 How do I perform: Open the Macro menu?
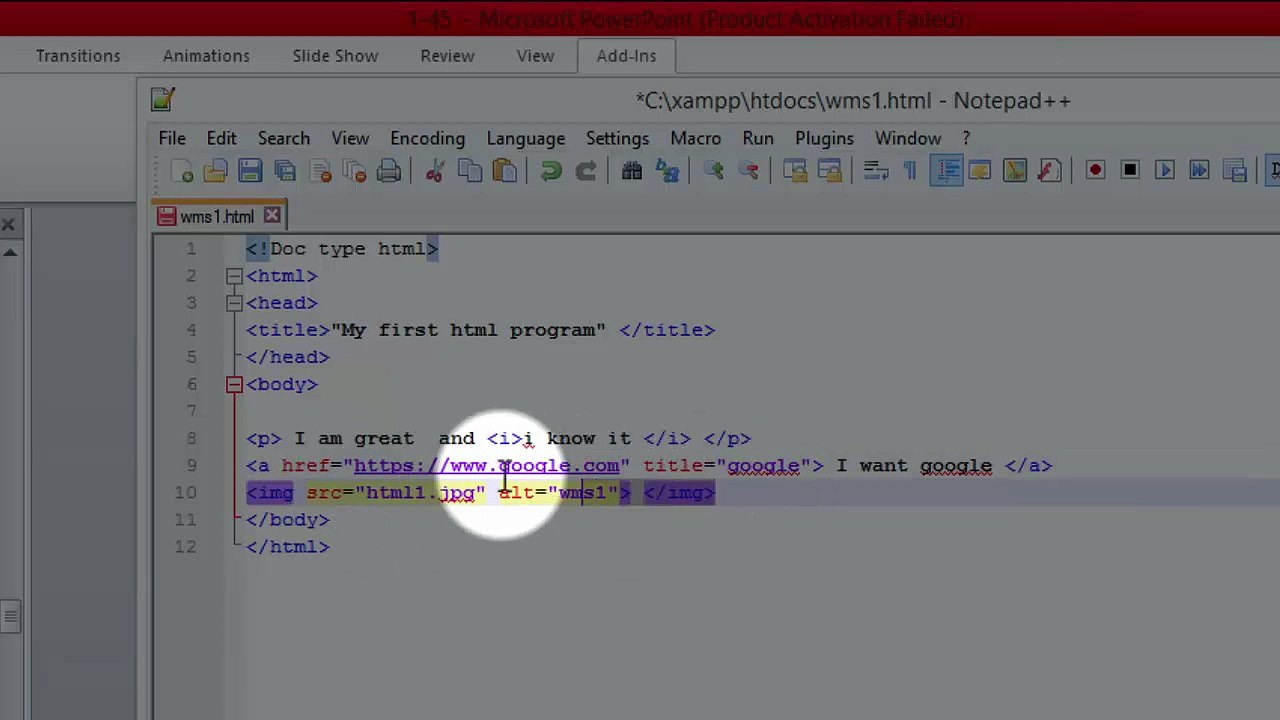695,138
